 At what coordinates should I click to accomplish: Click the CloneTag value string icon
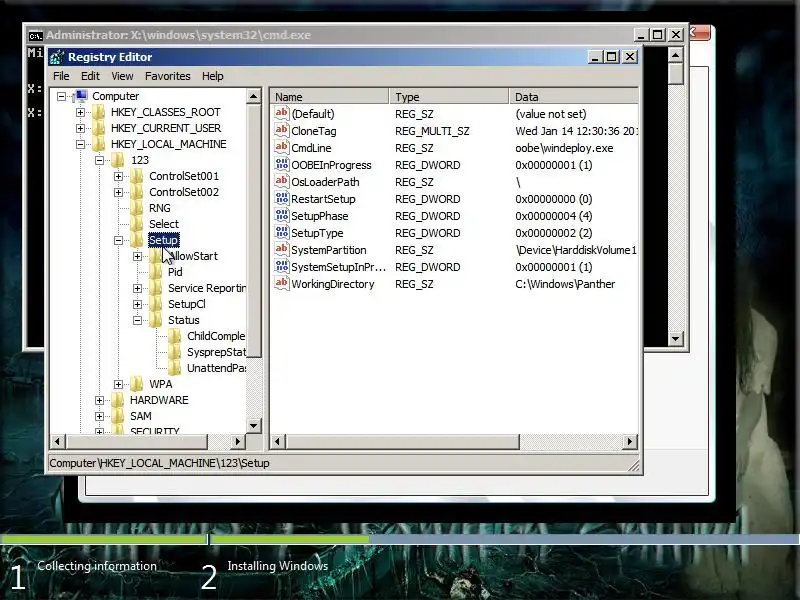pos(282,130)
